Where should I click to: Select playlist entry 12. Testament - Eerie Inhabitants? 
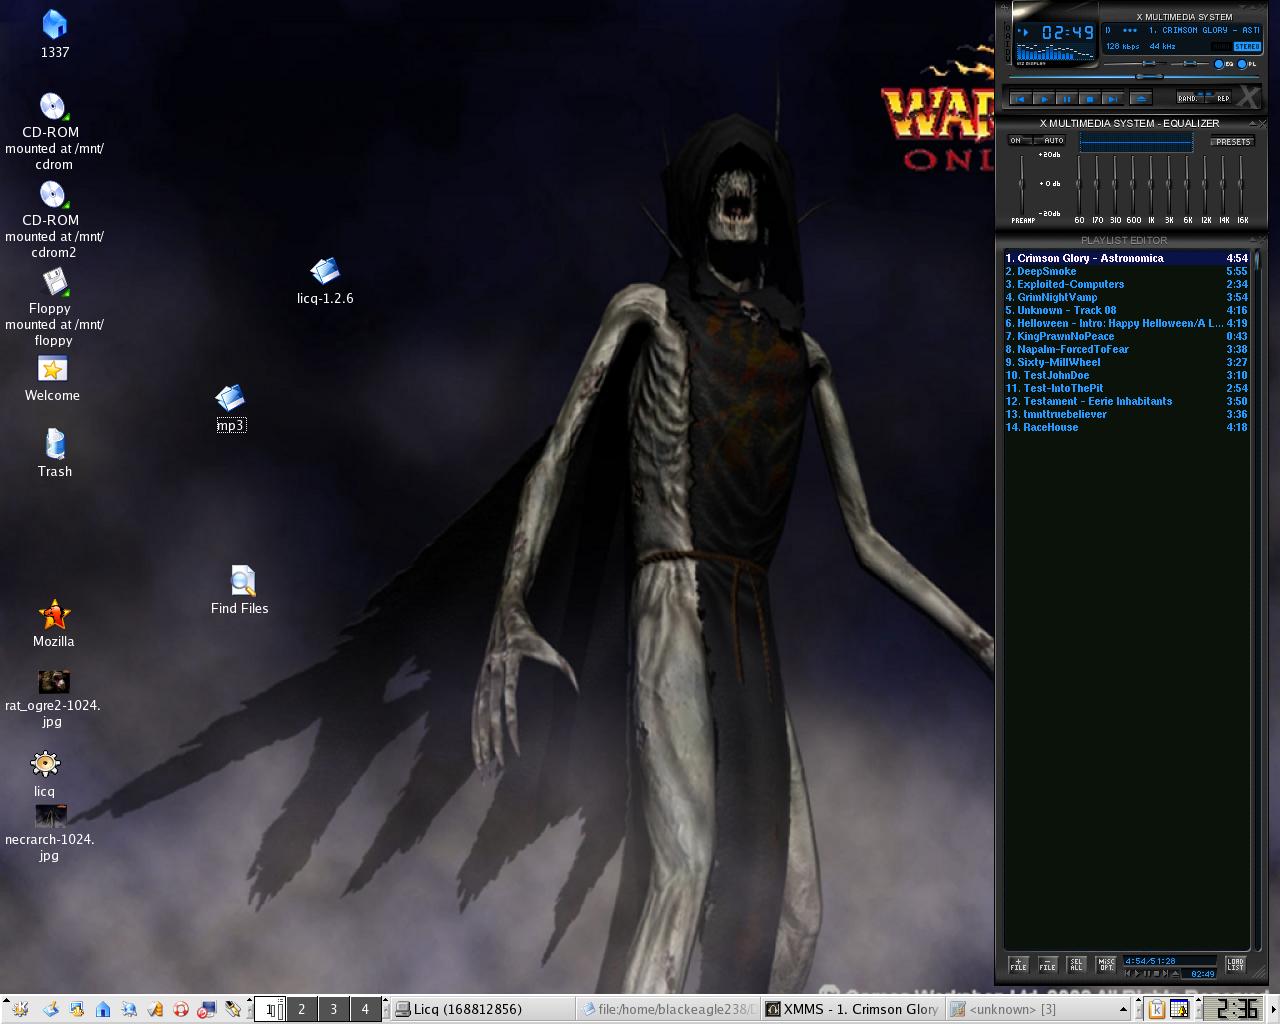1126,401
